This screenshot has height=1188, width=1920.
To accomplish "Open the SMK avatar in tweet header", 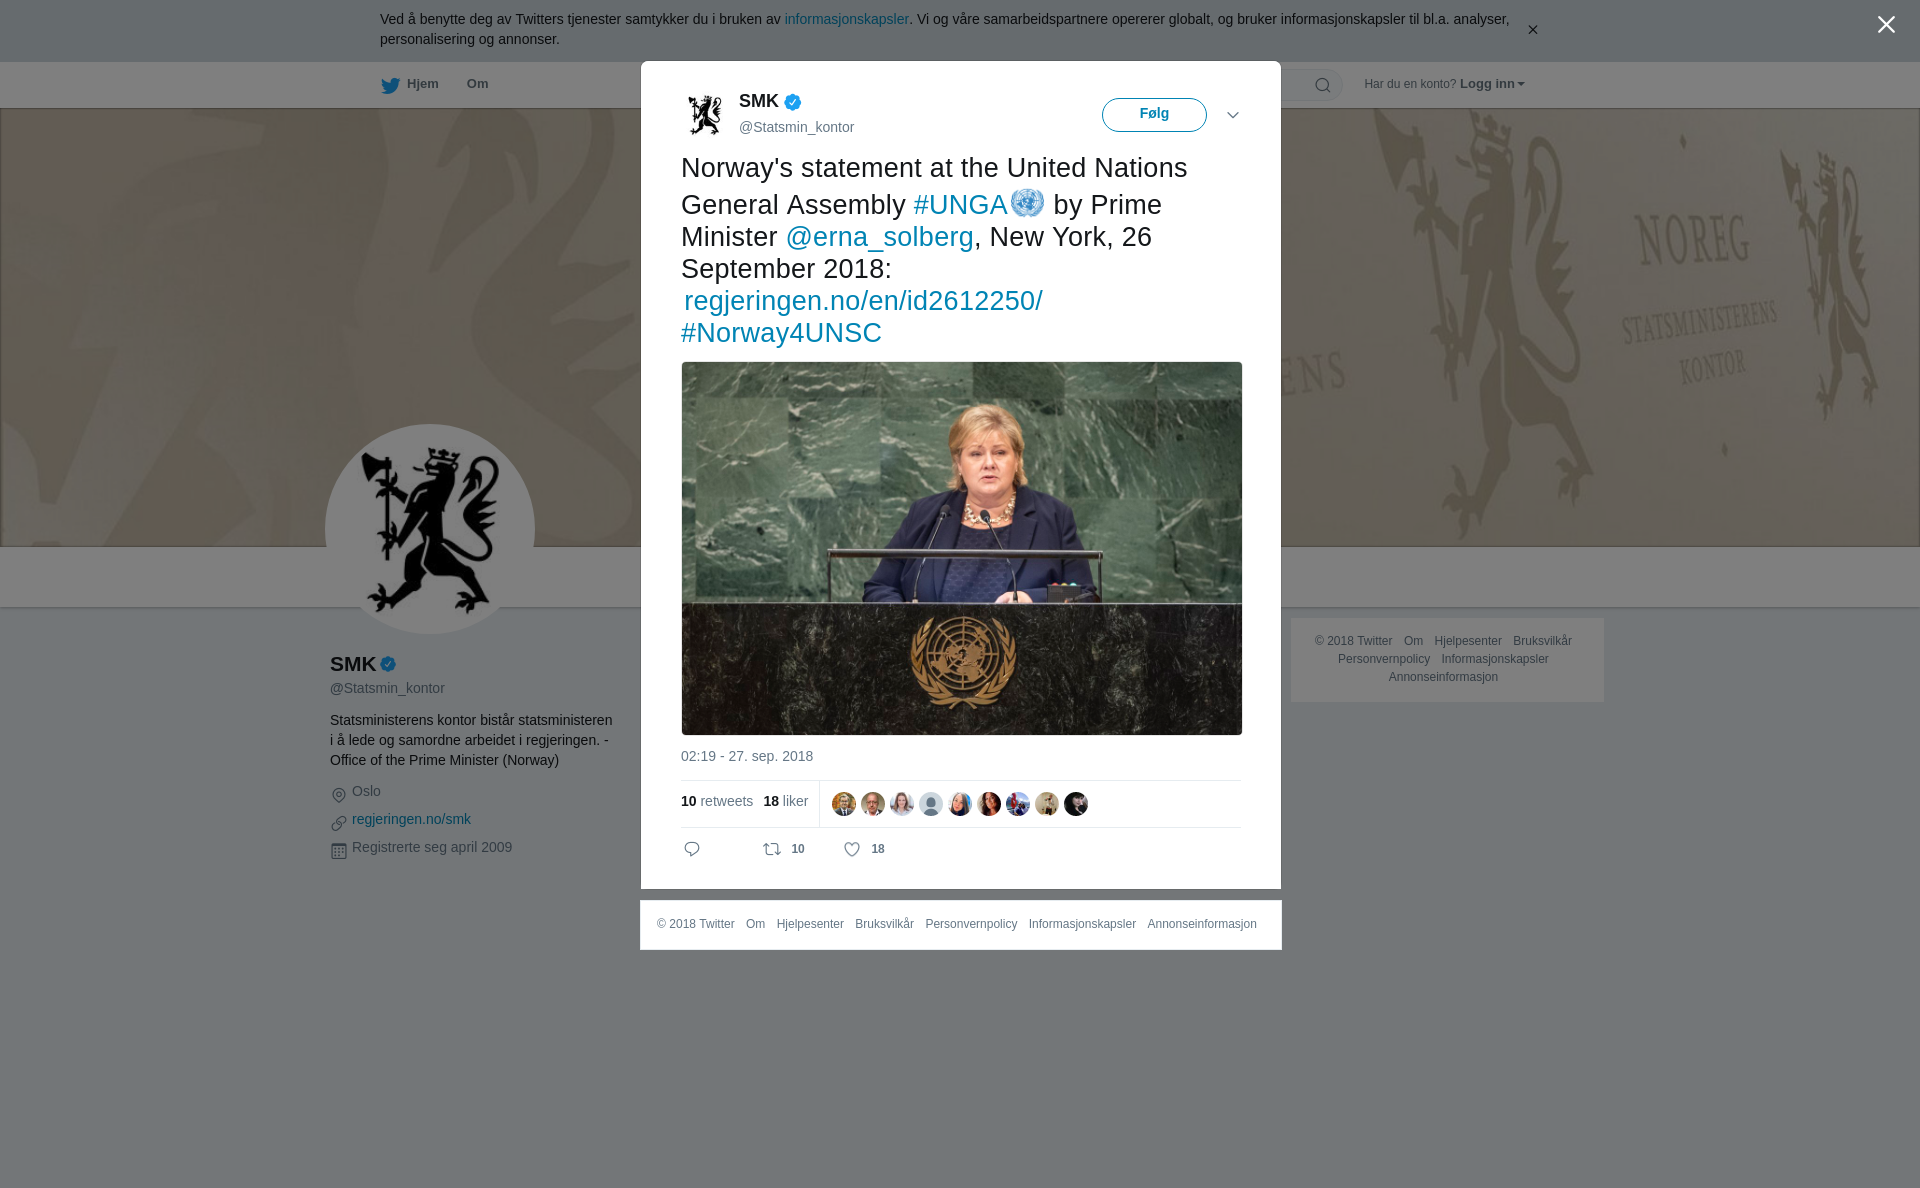I will [705, 114].
